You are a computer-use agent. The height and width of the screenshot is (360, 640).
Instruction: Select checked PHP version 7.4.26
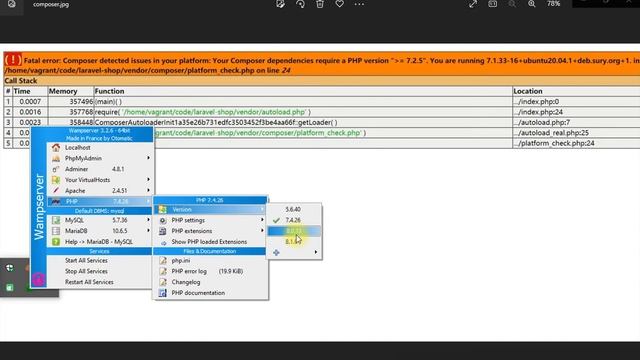coord(294,220)
